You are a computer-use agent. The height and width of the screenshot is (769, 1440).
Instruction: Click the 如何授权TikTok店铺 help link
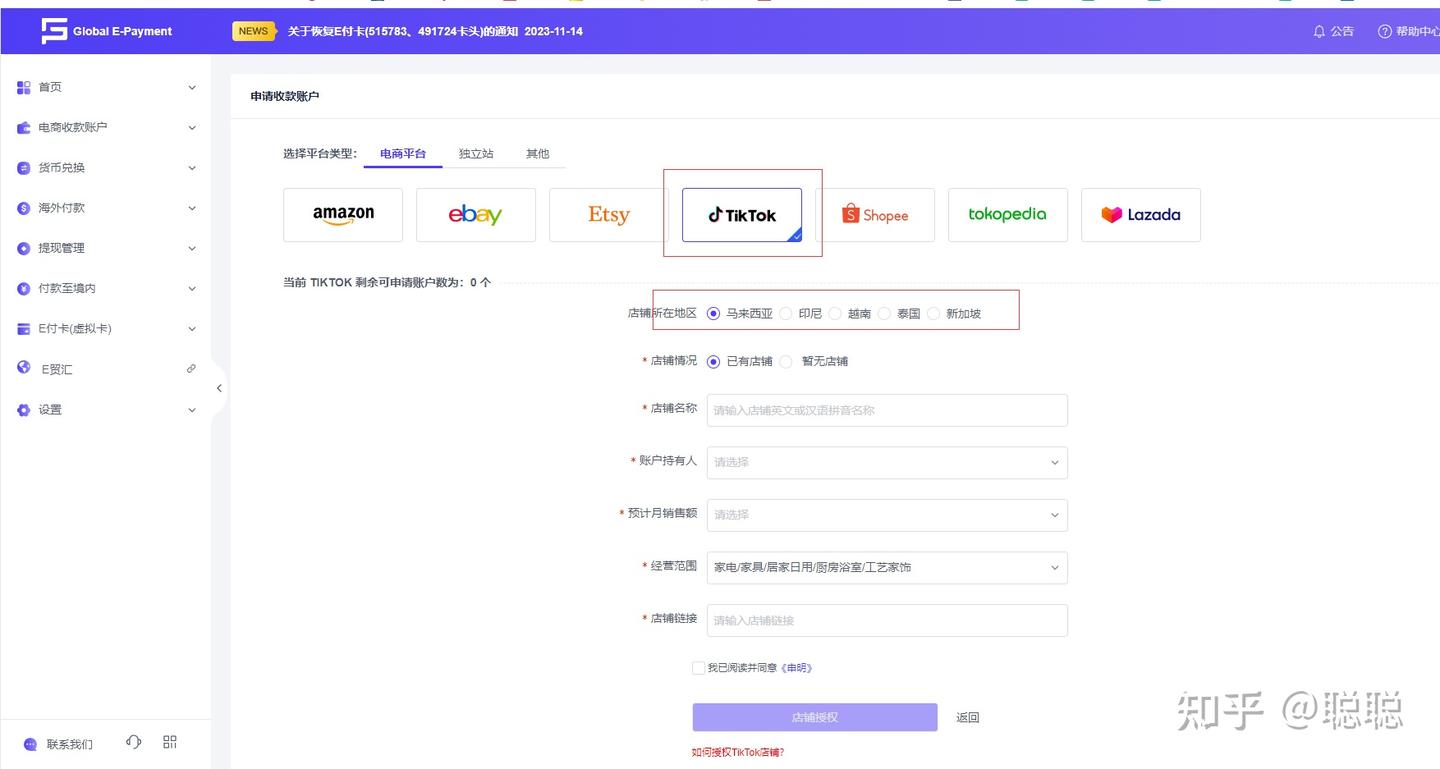tap(737, 751)
